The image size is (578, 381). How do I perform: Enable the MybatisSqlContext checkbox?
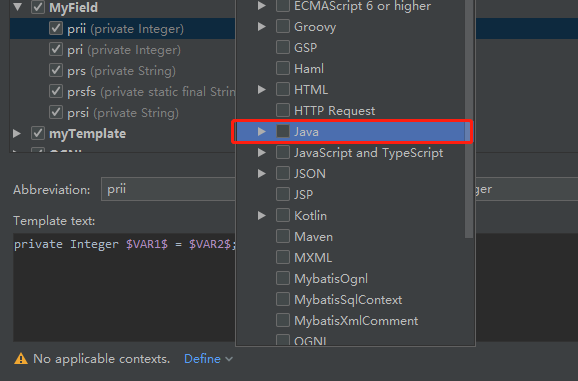283,300
